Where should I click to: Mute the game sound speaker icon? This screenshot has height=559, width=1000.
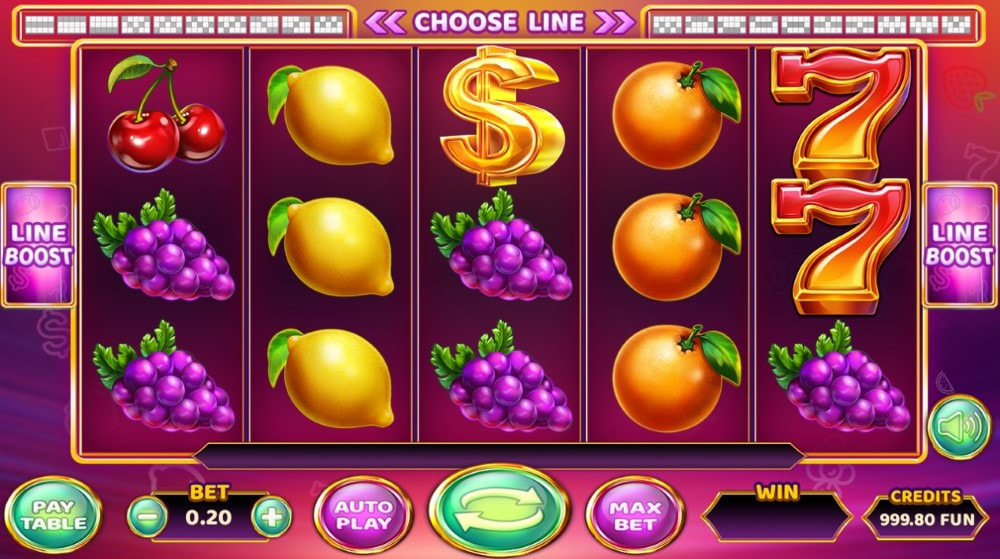959,428
